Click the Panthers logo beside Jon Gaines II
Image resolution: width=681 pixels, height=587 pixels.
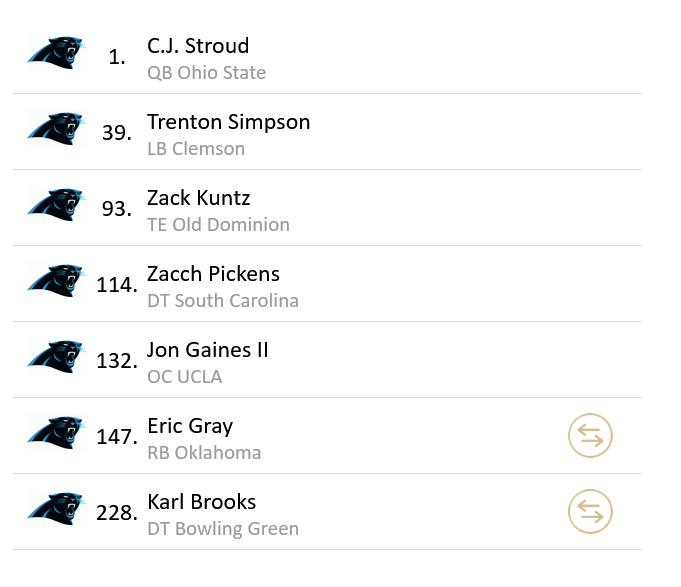56,357
